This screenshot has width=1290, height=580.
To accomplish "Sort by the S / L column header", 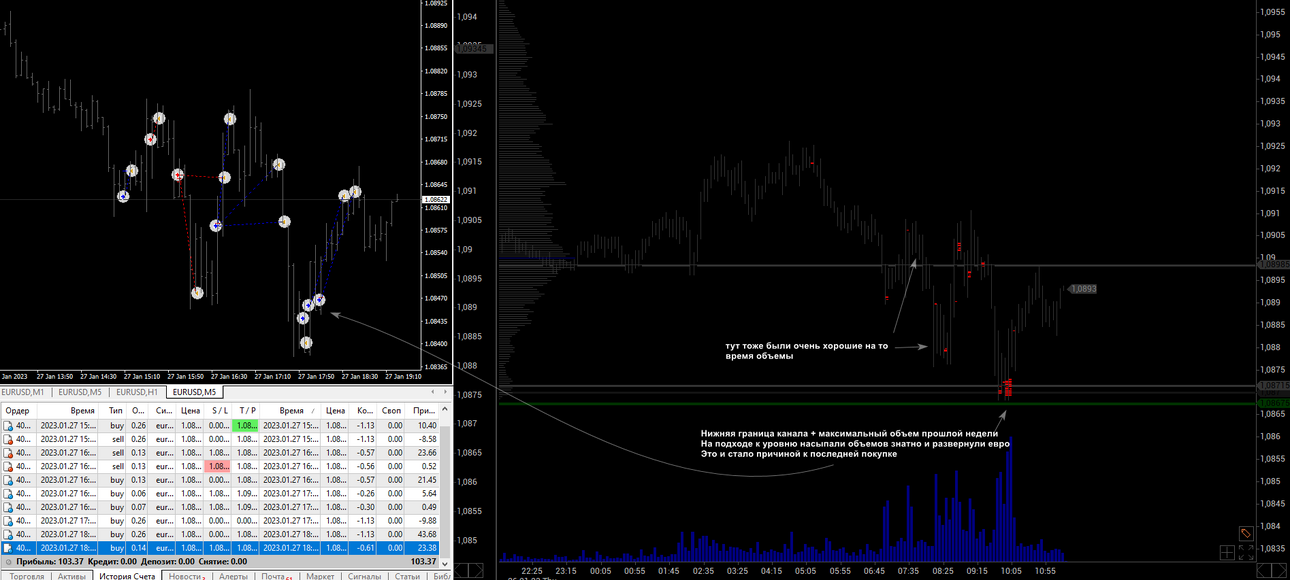I will (x=218, y=411).
